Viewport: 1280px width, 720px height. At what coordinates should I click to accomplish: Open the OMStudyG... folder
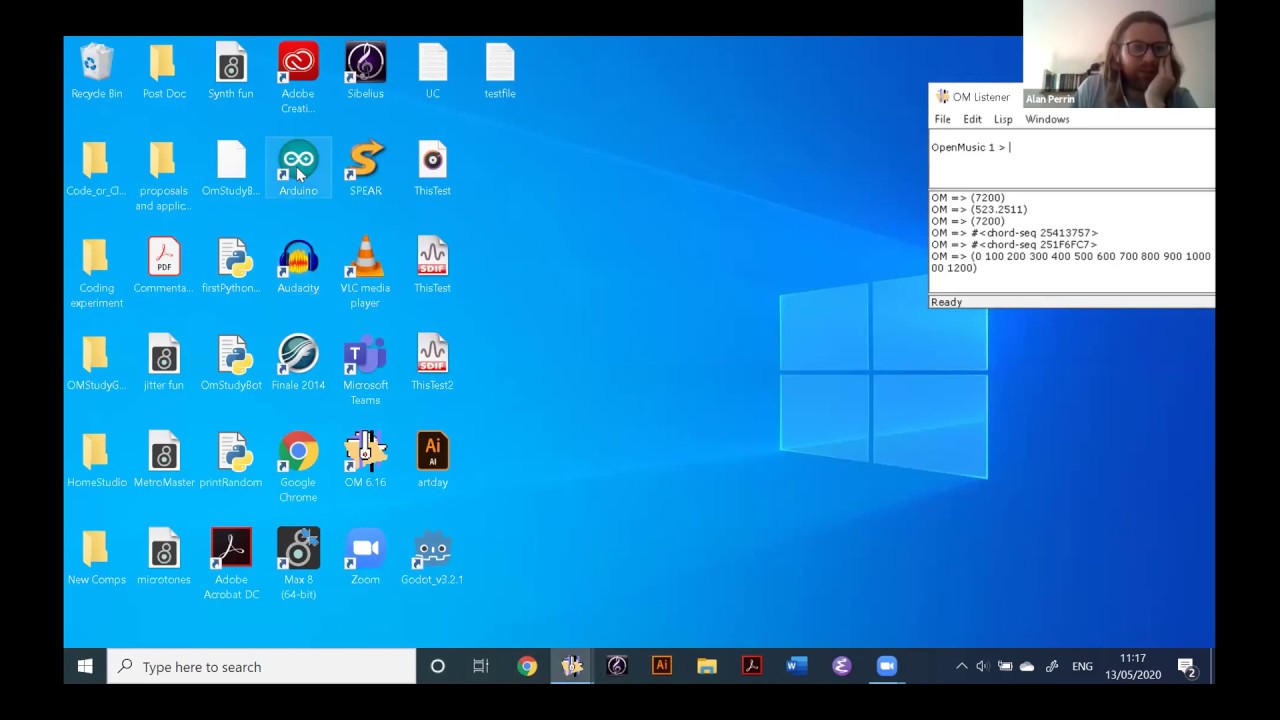click(96, 361)
